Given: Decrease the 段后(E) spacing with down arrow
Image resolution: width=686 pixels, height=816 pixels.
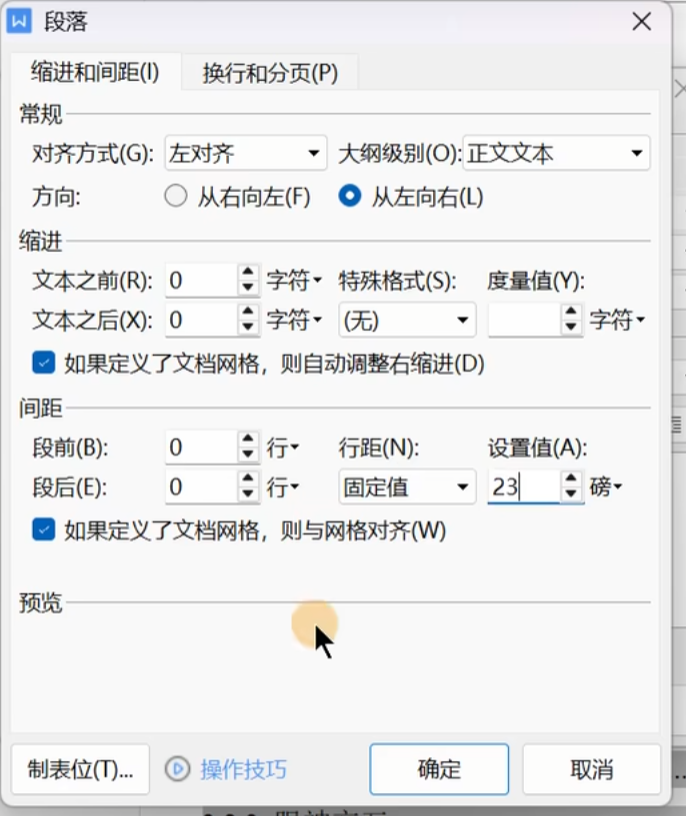Looking at the screenshot, I should tap(248, 494).
